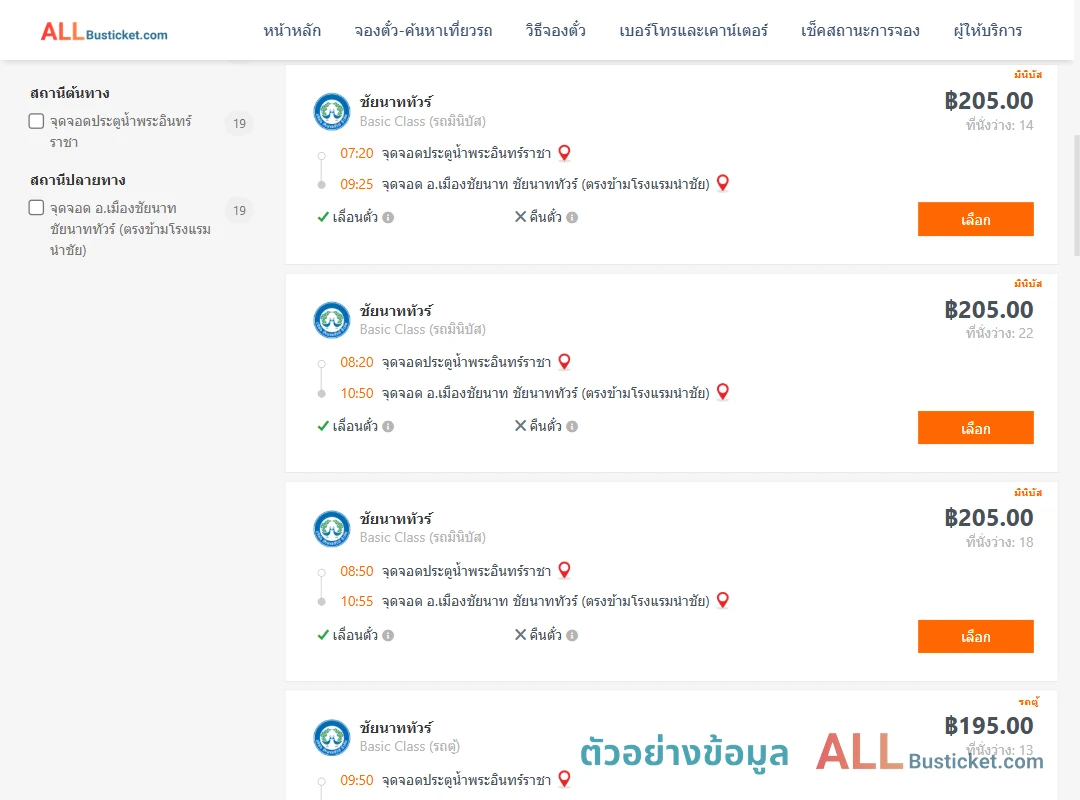Tick the จุดจอดประตูน้ำพระอินทร์ราชา origin checkbox
This screenshot has width=1080, height=800.
point(37,121)
